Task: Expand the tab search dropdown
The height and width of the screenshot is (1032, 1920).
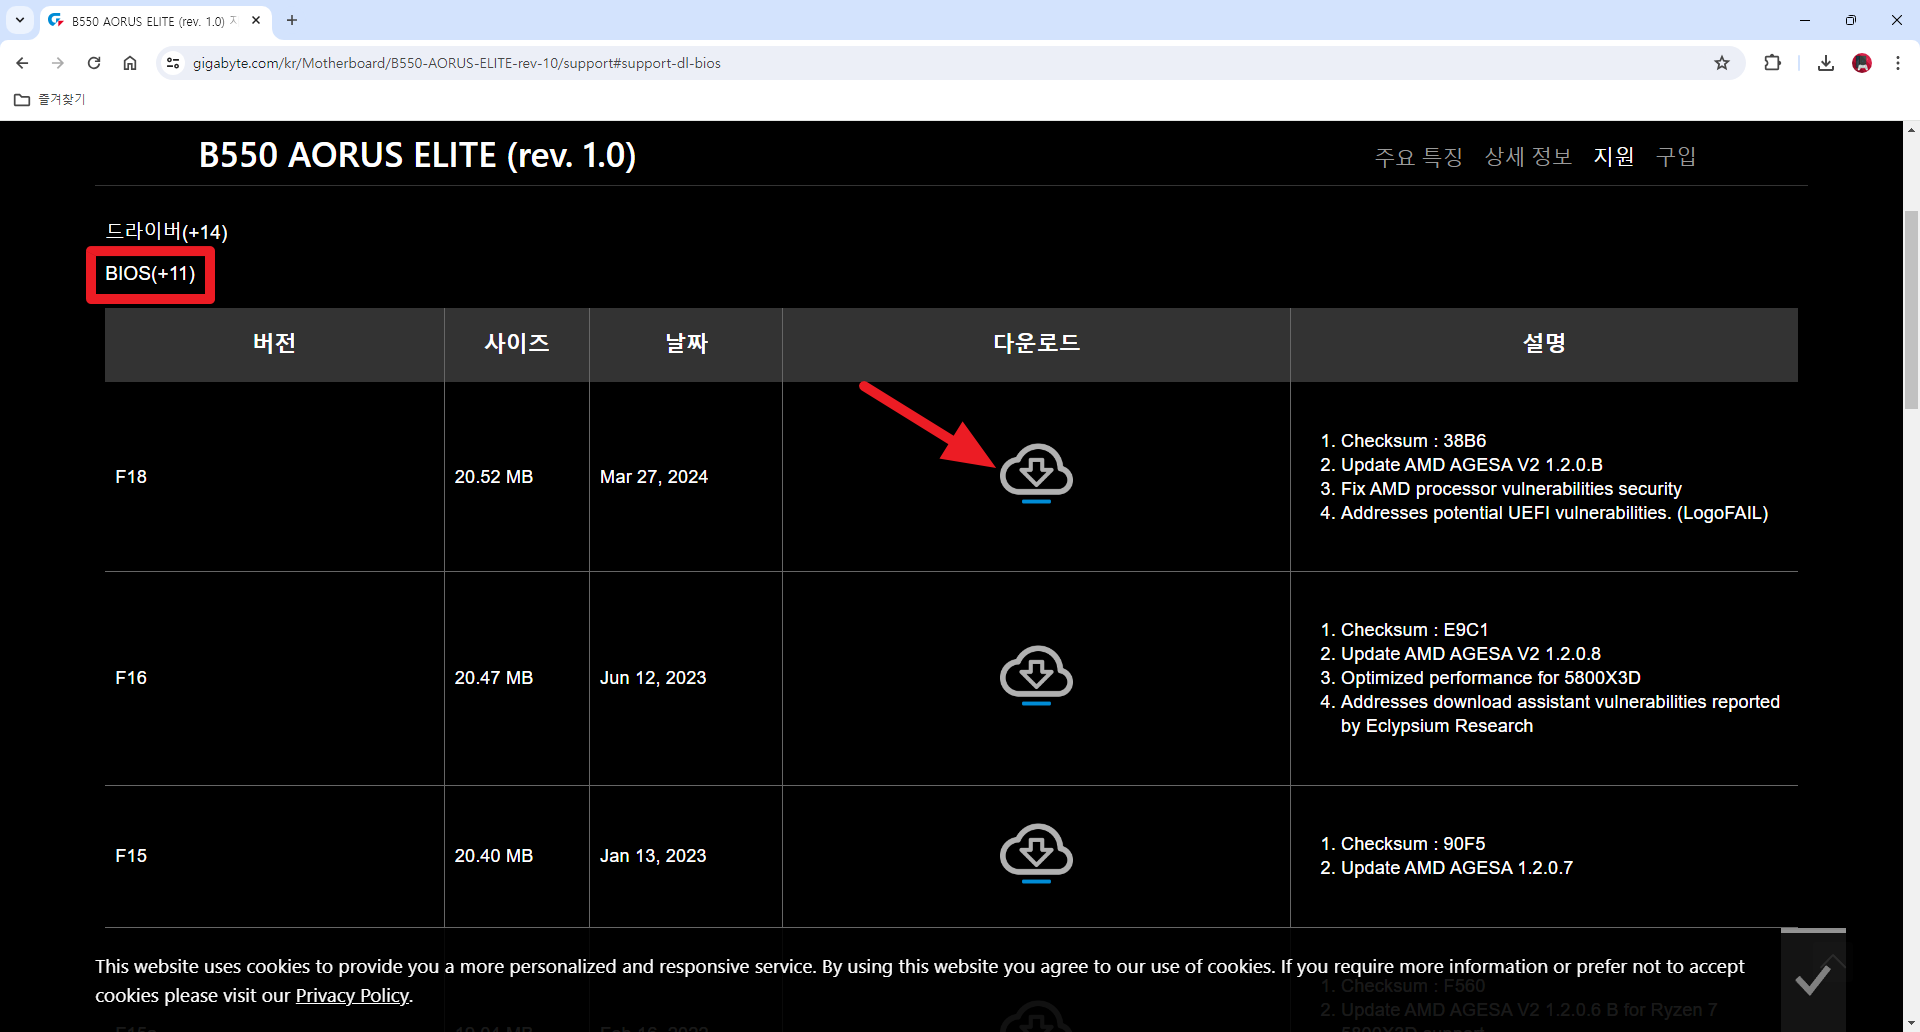Action: click(x=20, y=20)
